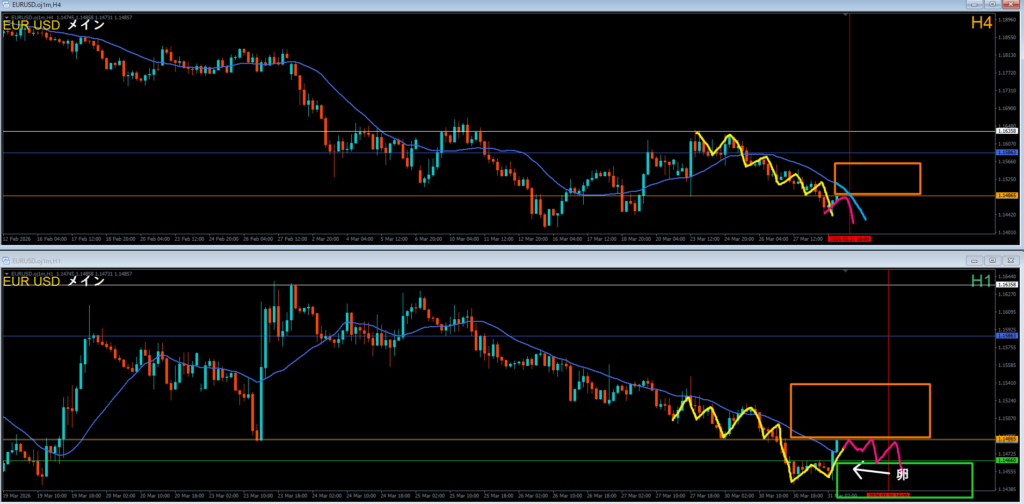This screenshot has width=1024, height=504.
Task: Click the 1.18960 price on H4 axis
Action: click(x=1007, y=20)
